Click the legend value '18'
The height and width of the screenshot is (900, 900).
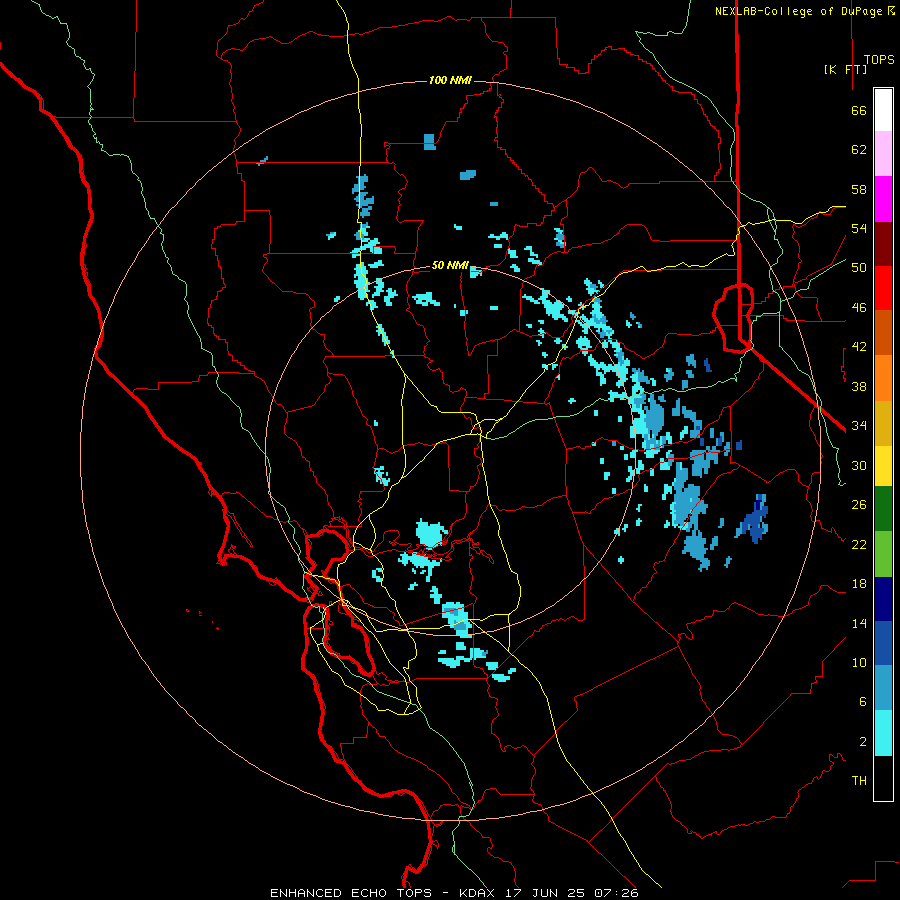pos(859,584)
